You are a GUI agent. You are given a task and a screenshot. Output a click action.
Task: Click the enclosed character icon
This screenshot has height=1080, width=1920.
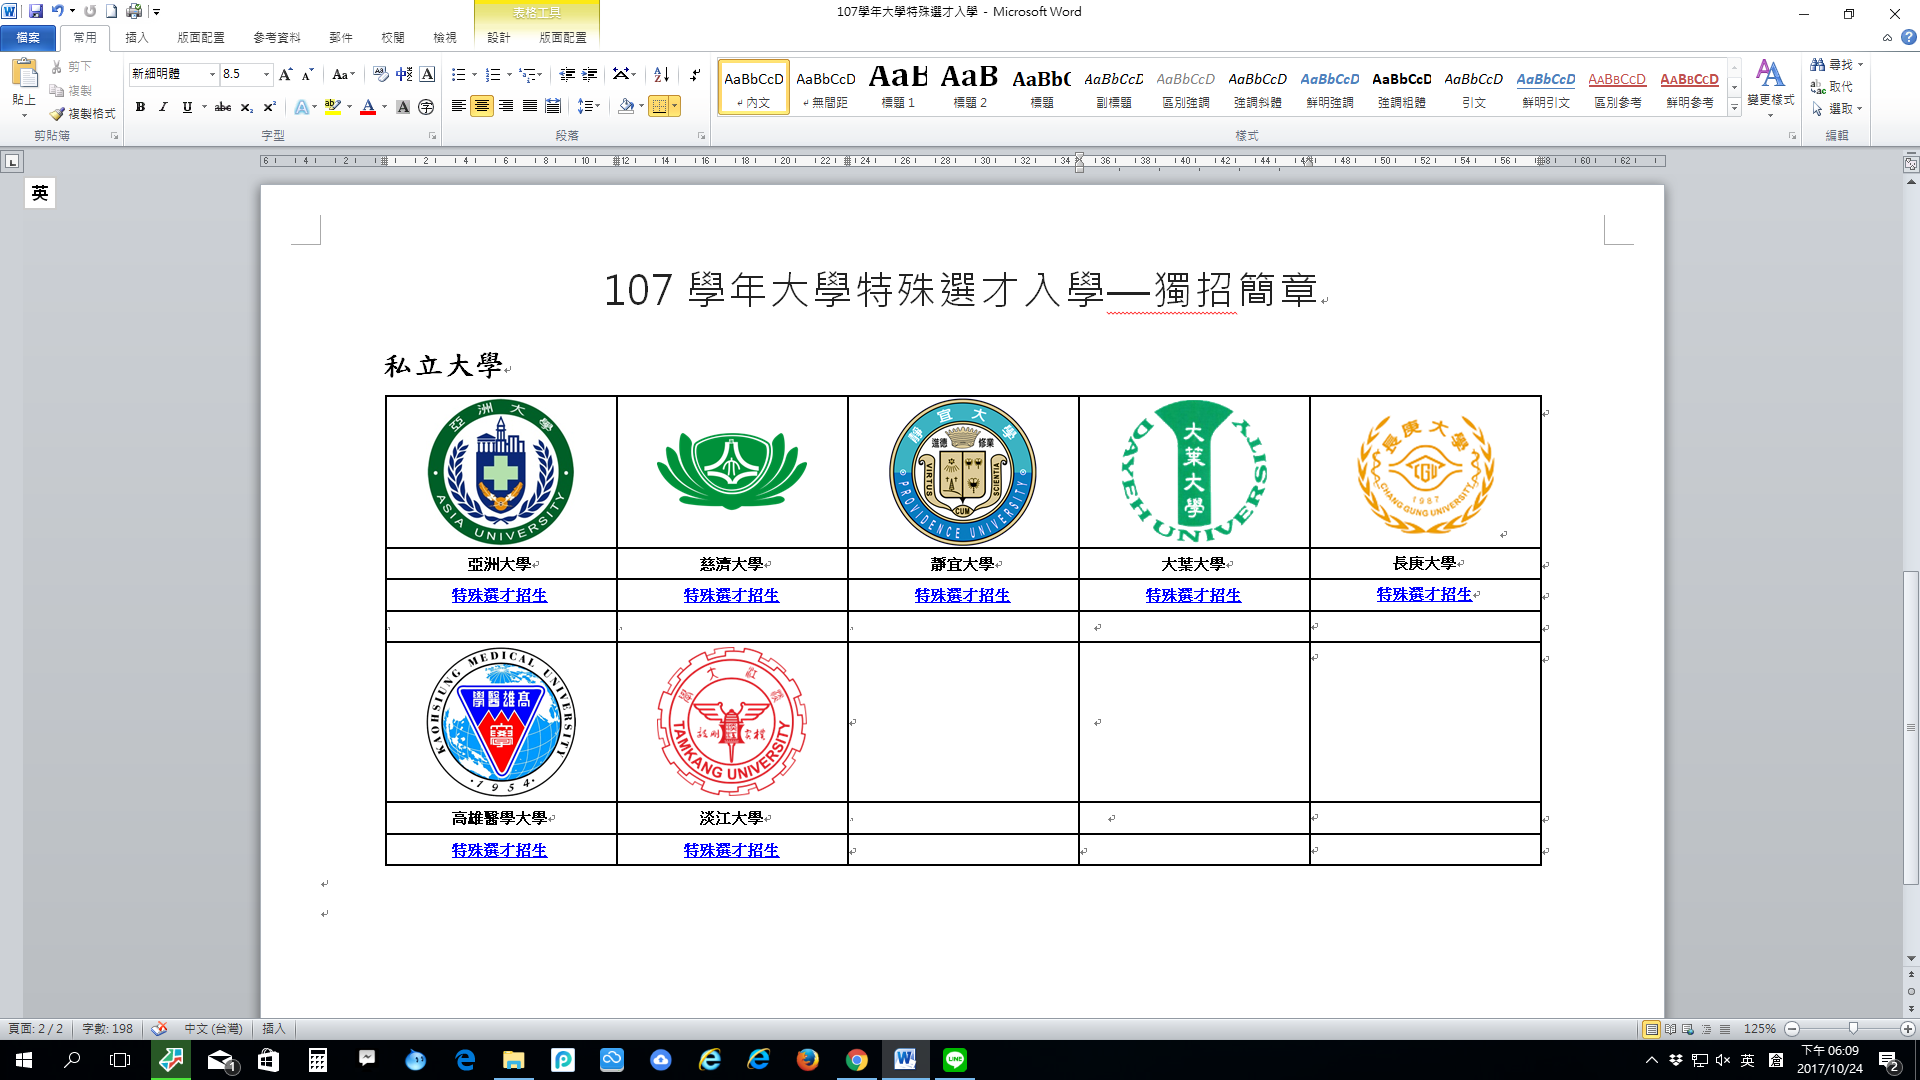pyautogui.click(x=426, y=107)
